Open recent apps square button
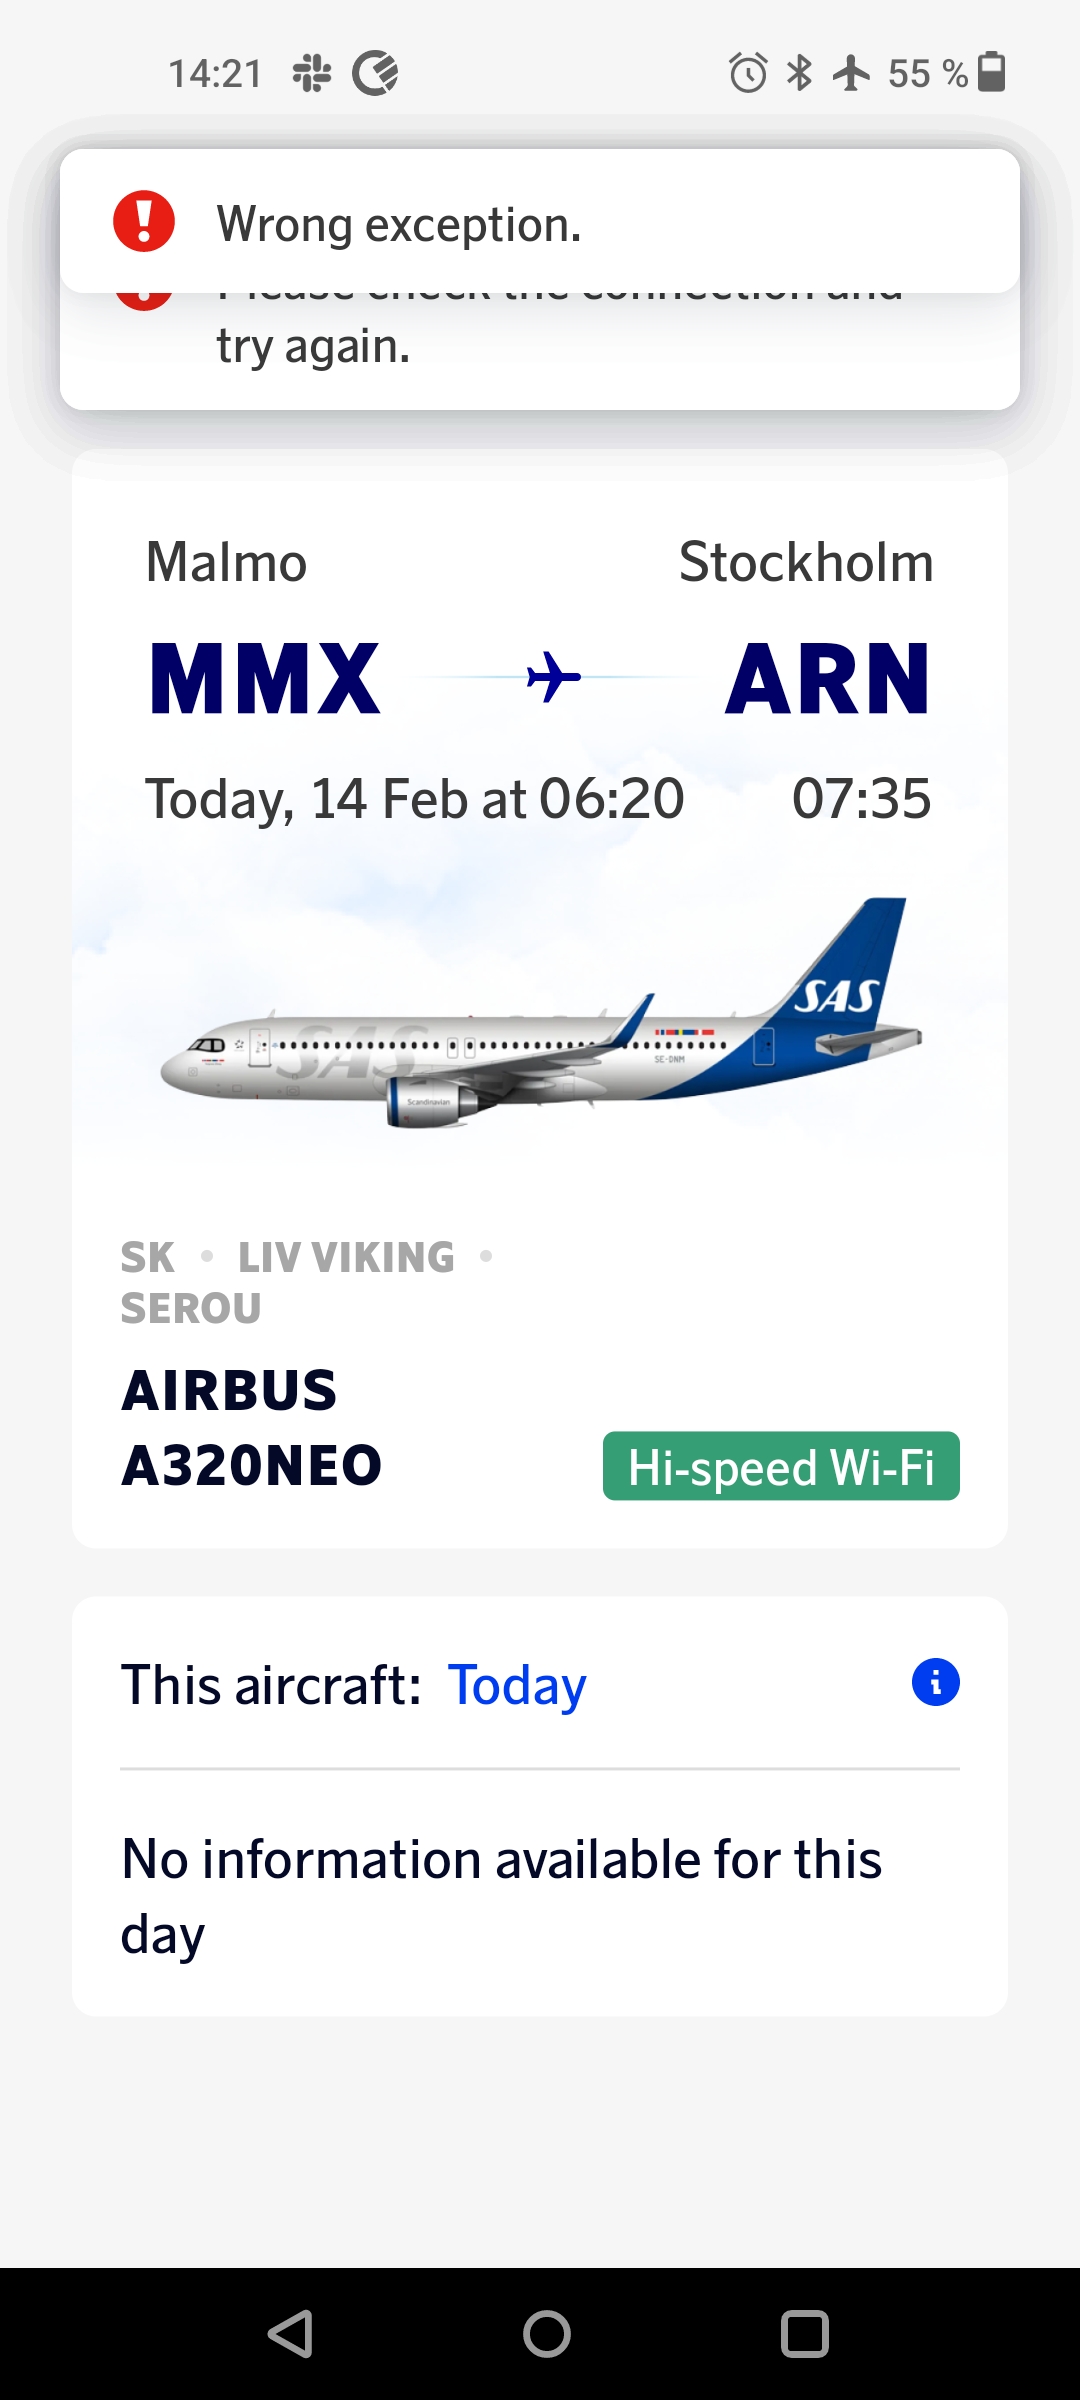This screenshot has height=2400, width=1080. click(804, 2334)
